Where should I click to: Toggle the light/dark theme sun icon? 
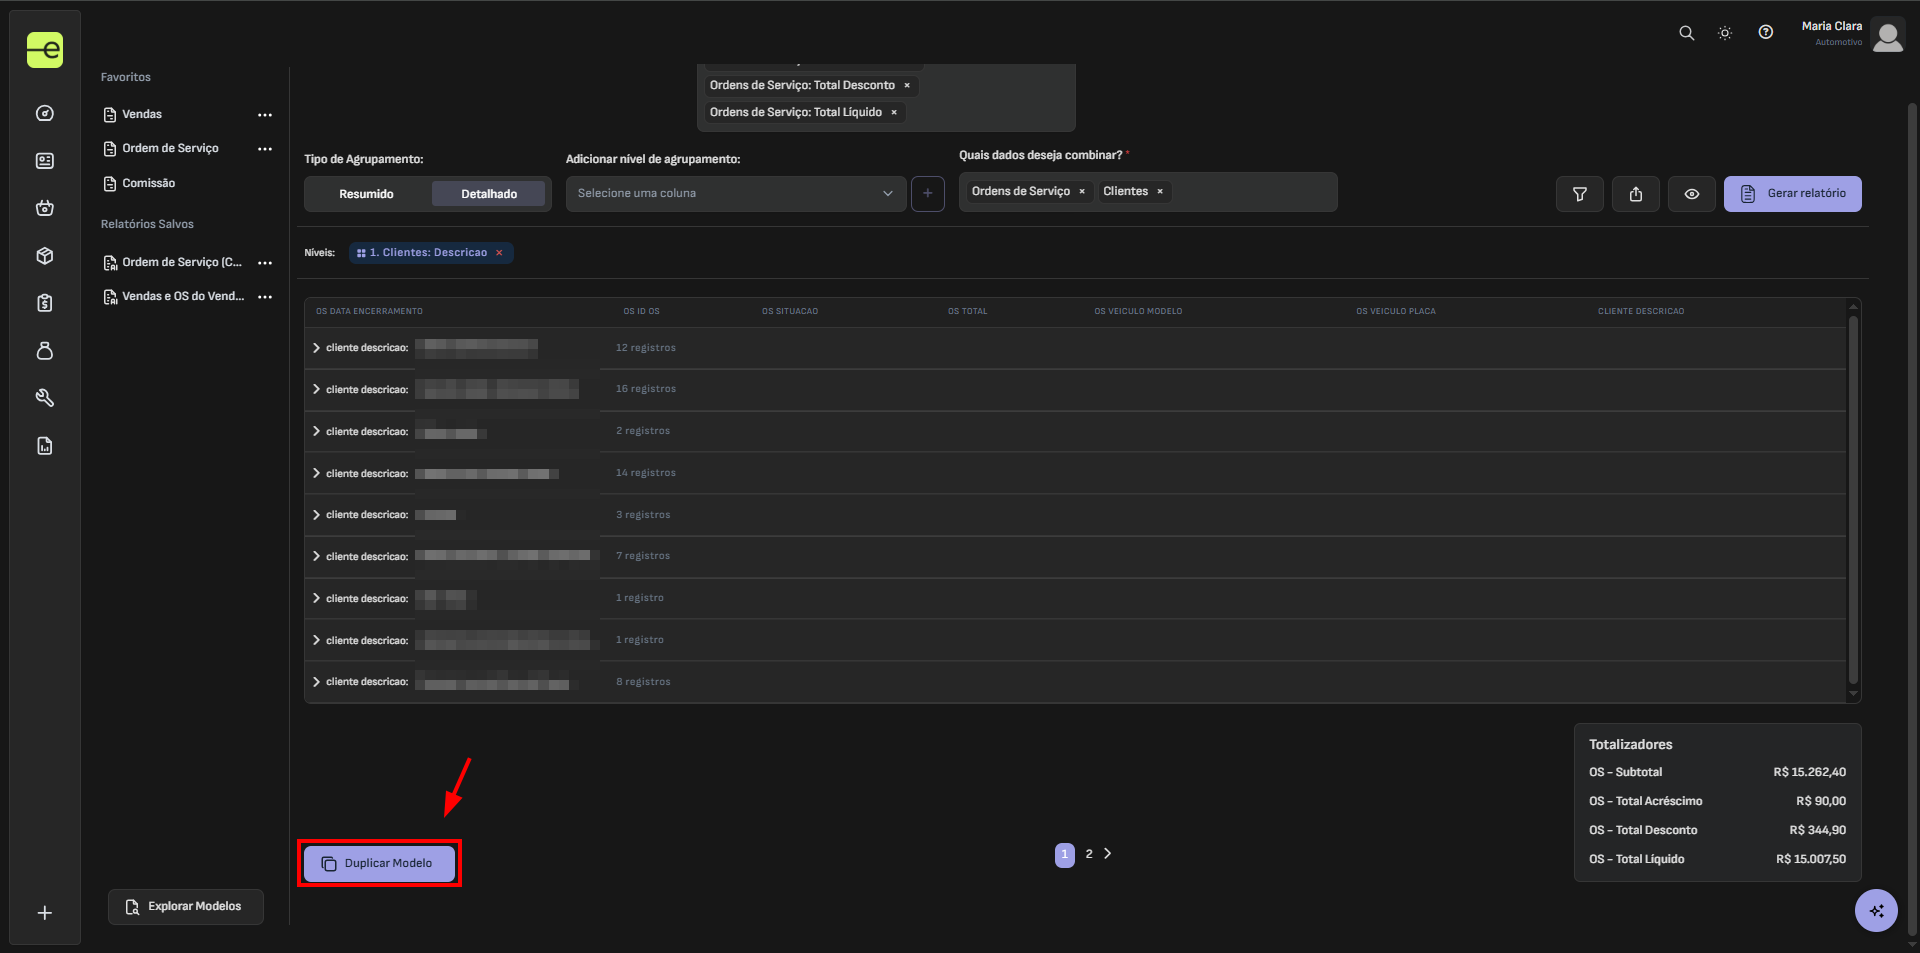pos(1725,33)
